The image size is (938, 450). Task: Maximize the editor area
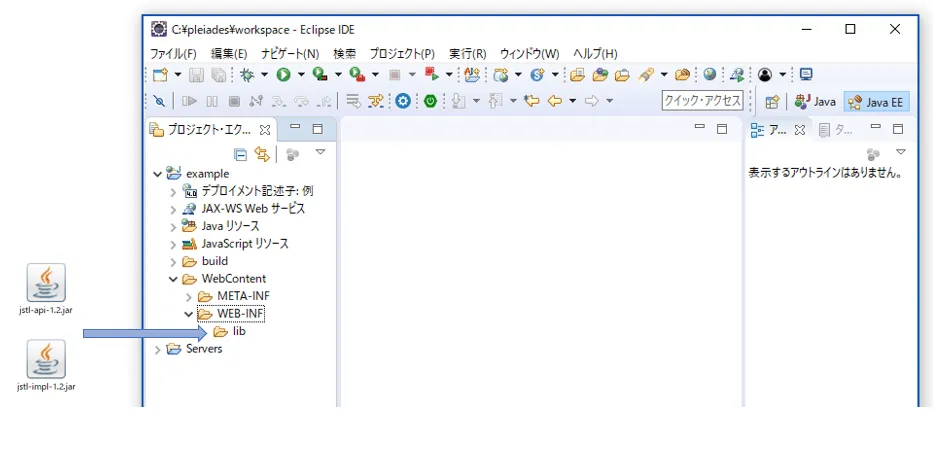coord(722,129)
